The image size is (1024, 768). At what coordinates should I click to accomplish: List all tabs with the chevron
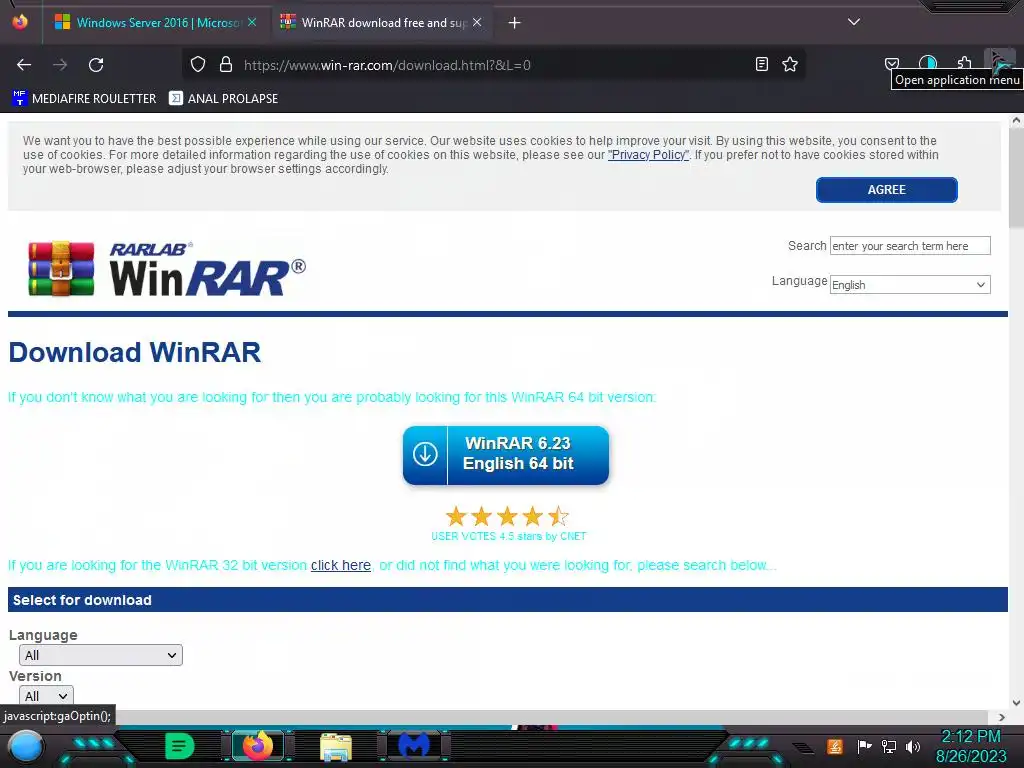click(x=854, y=22)
